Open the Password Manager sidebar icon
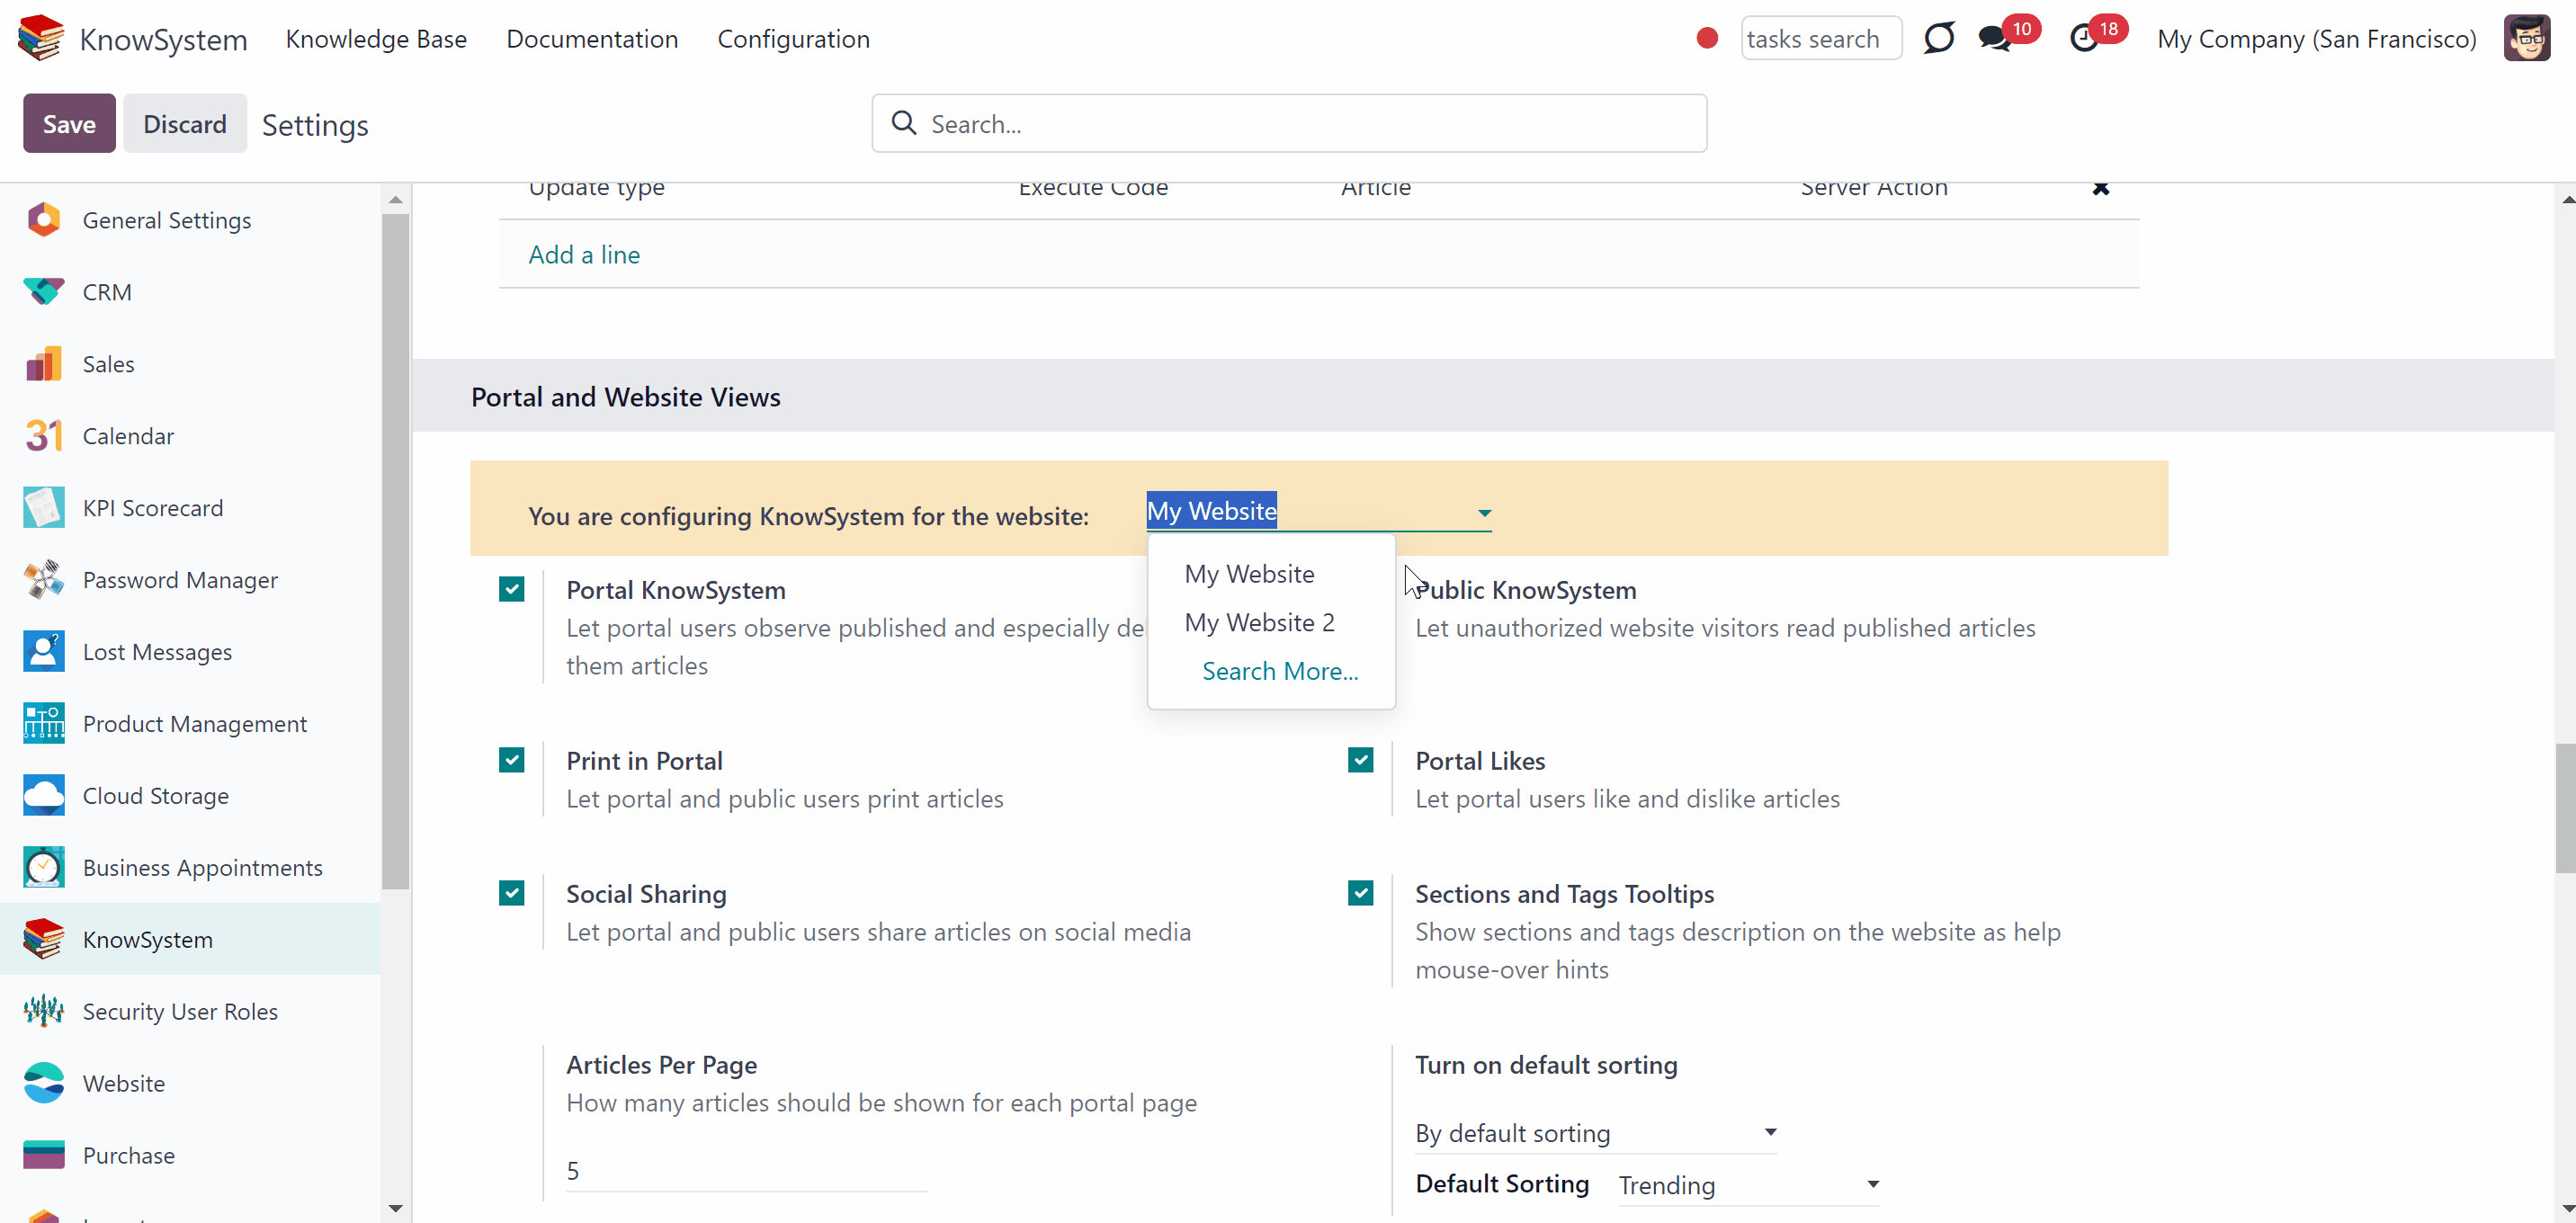Viewport: 2576px width, 1223px height. pyautogui.click(x=44, y=580)
